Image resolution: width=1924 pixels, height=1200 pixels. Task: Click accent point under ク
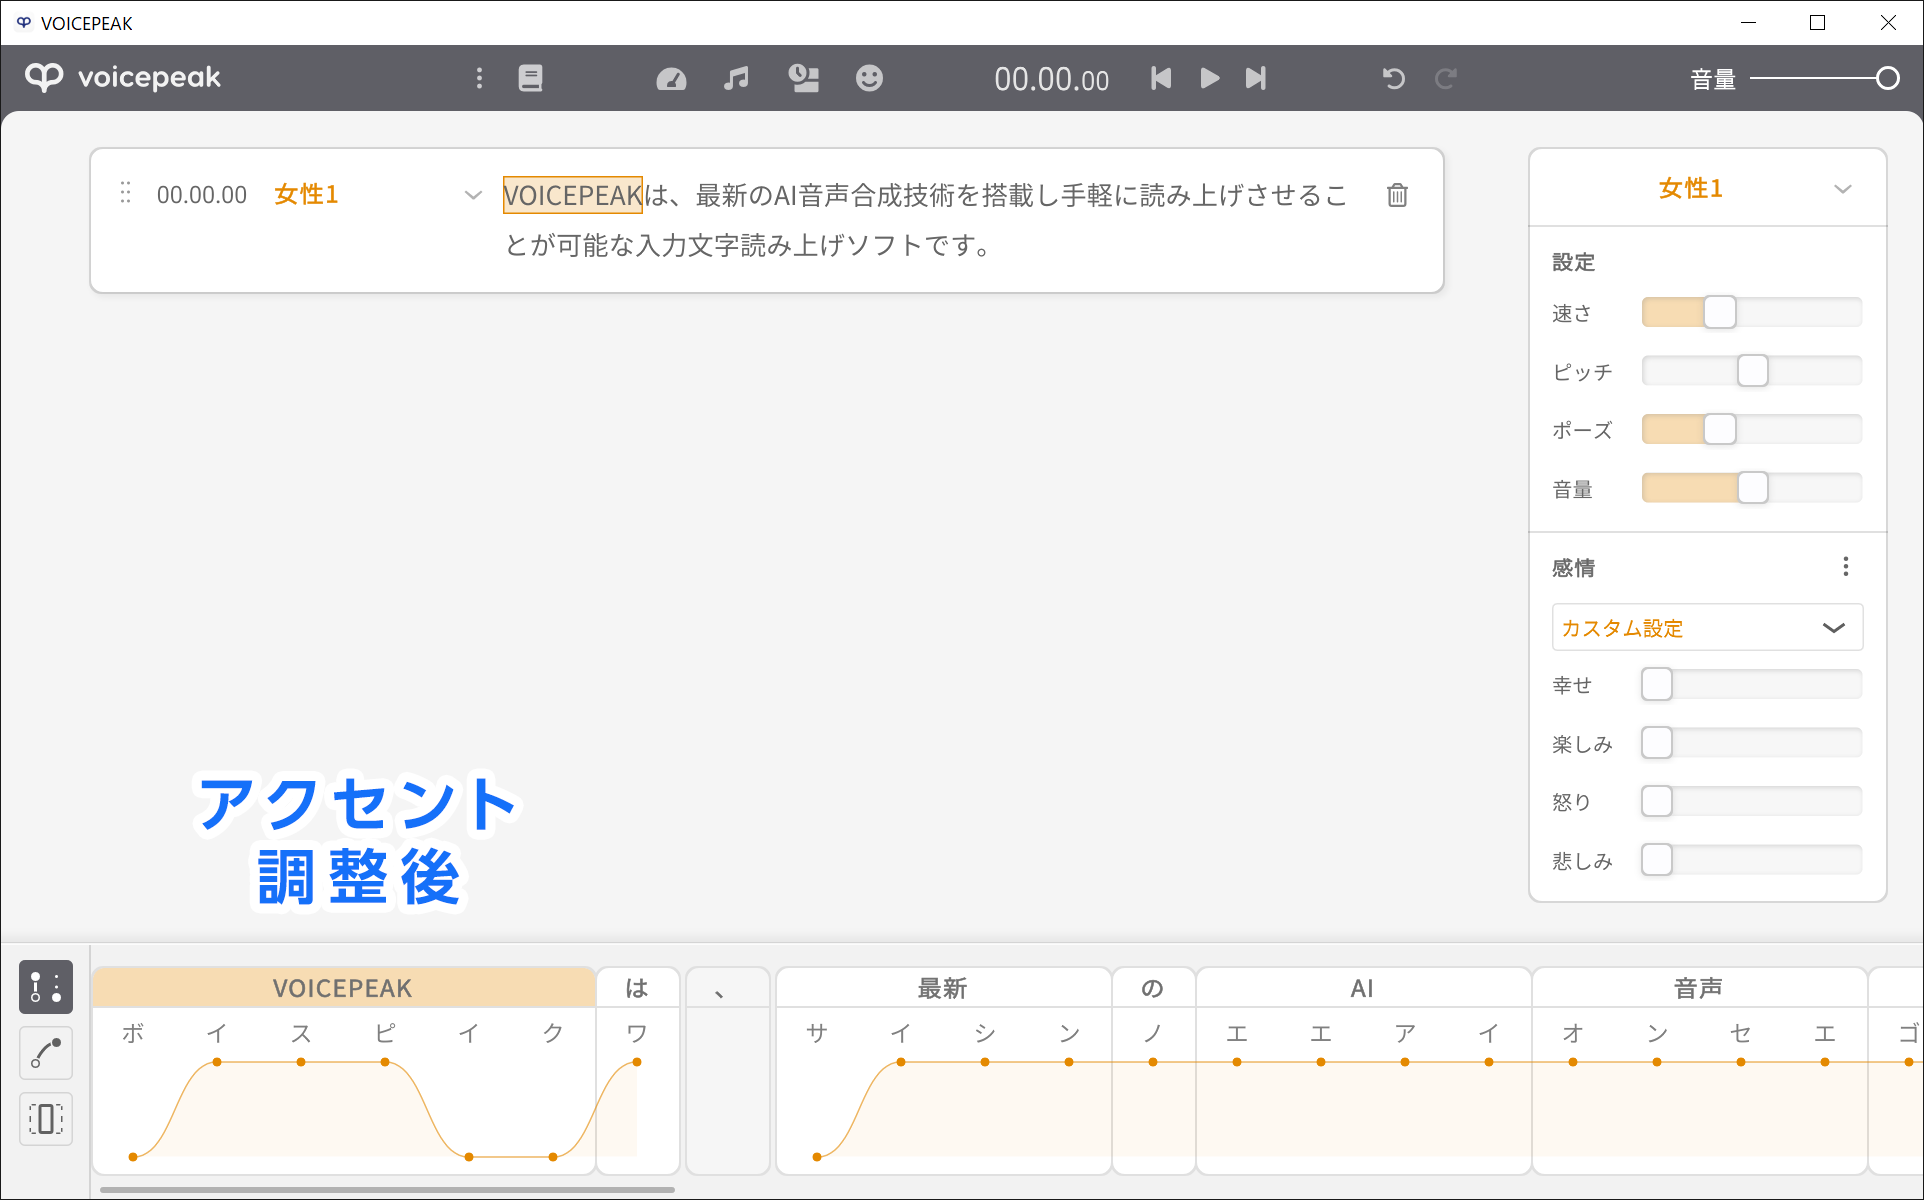click(553, 1157)
